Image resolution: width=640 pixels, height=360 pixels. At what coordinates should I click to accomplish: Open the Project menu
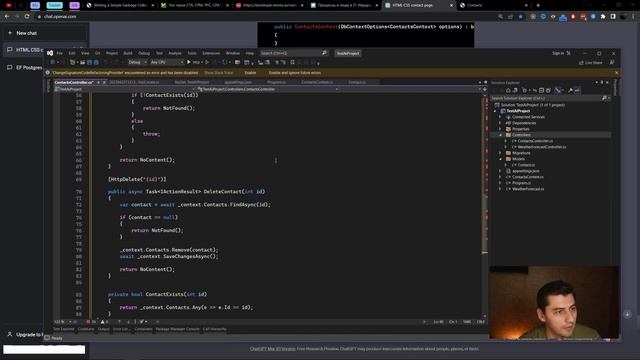112,53
